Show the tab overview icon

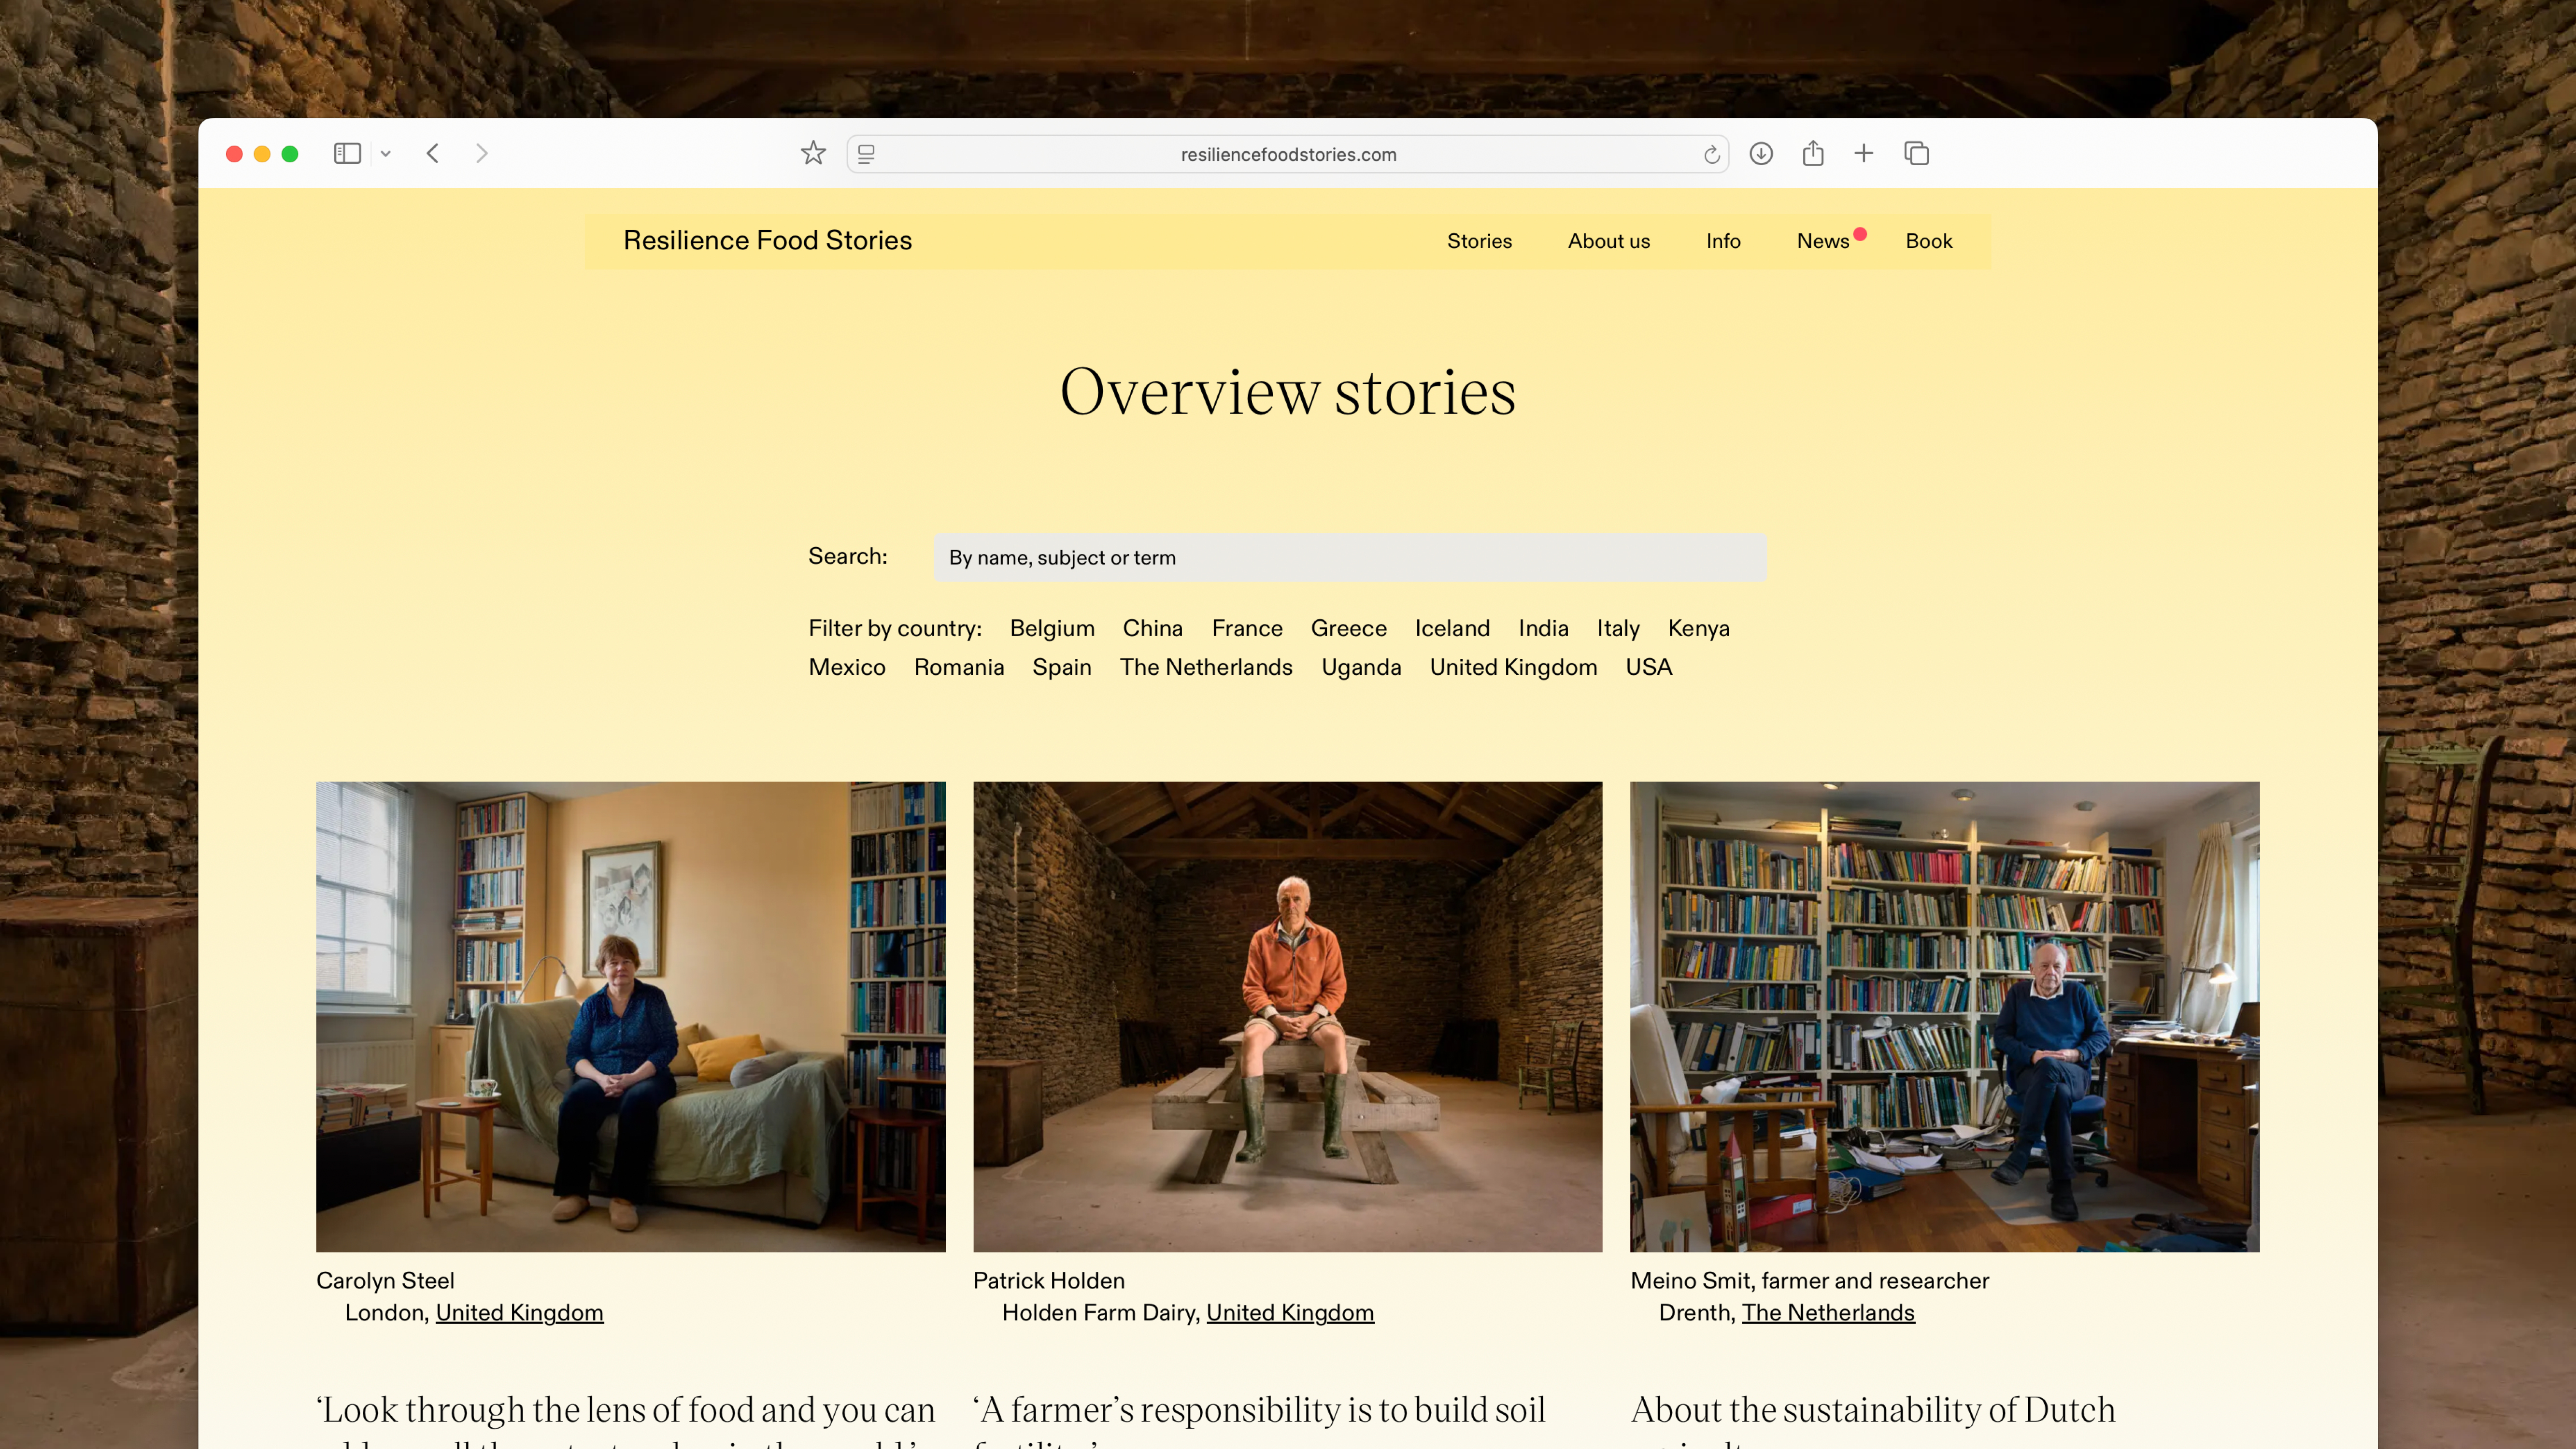1916,153
